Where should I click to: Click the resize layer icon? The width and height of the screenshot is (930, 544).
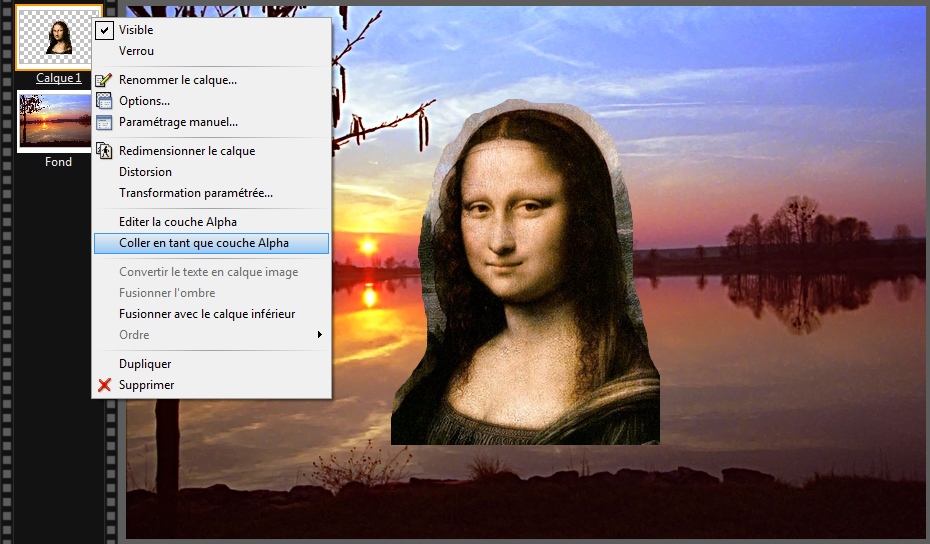[104, 151]
